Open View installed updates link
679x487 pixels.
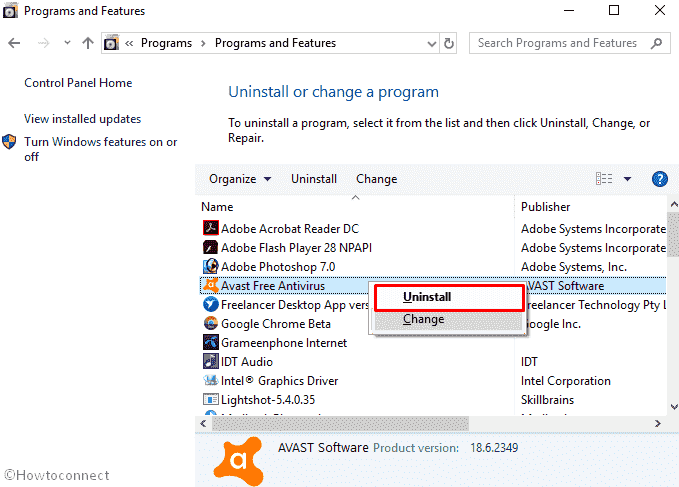coord(82,119)
